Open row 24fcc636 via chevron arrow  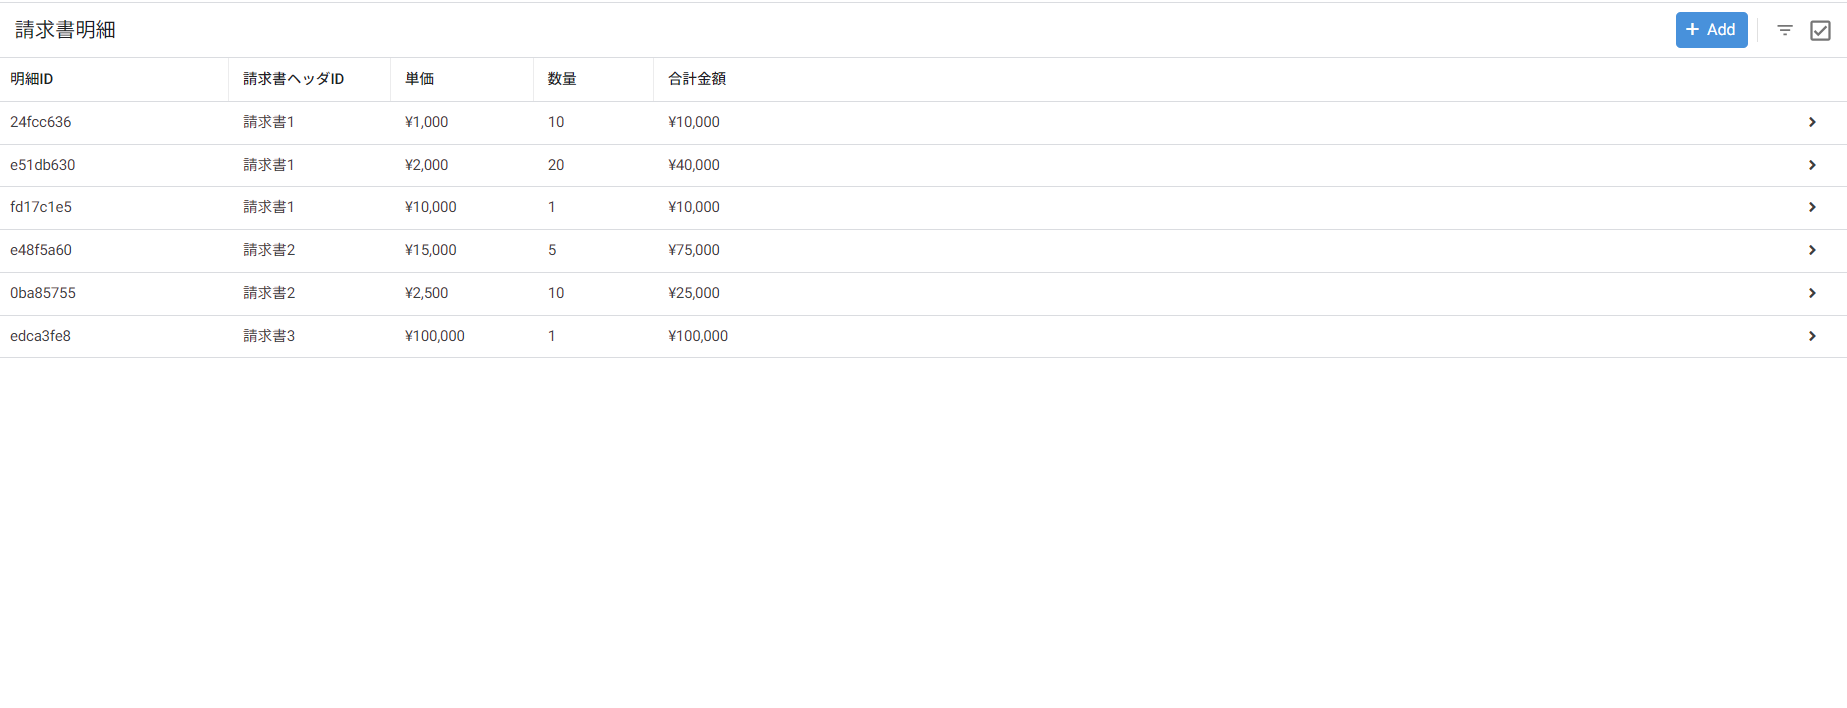tap(1812, 122)
